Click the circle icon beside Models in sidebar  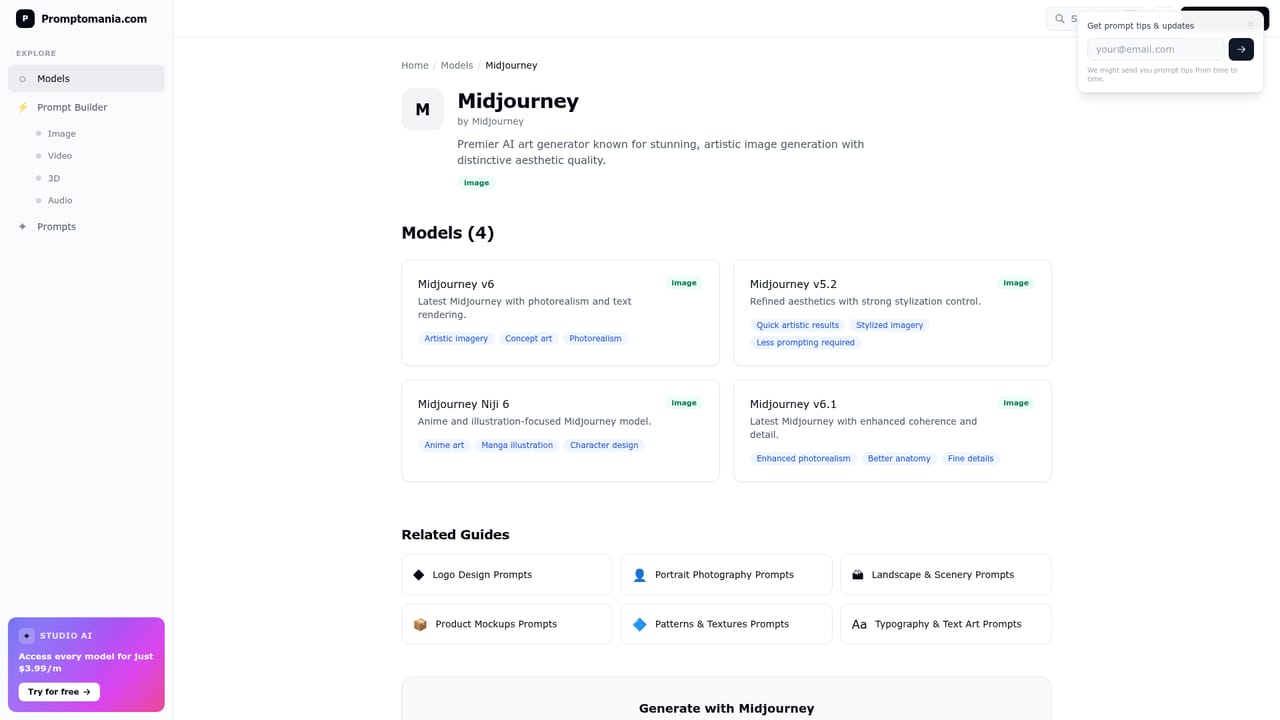(23, 79)
